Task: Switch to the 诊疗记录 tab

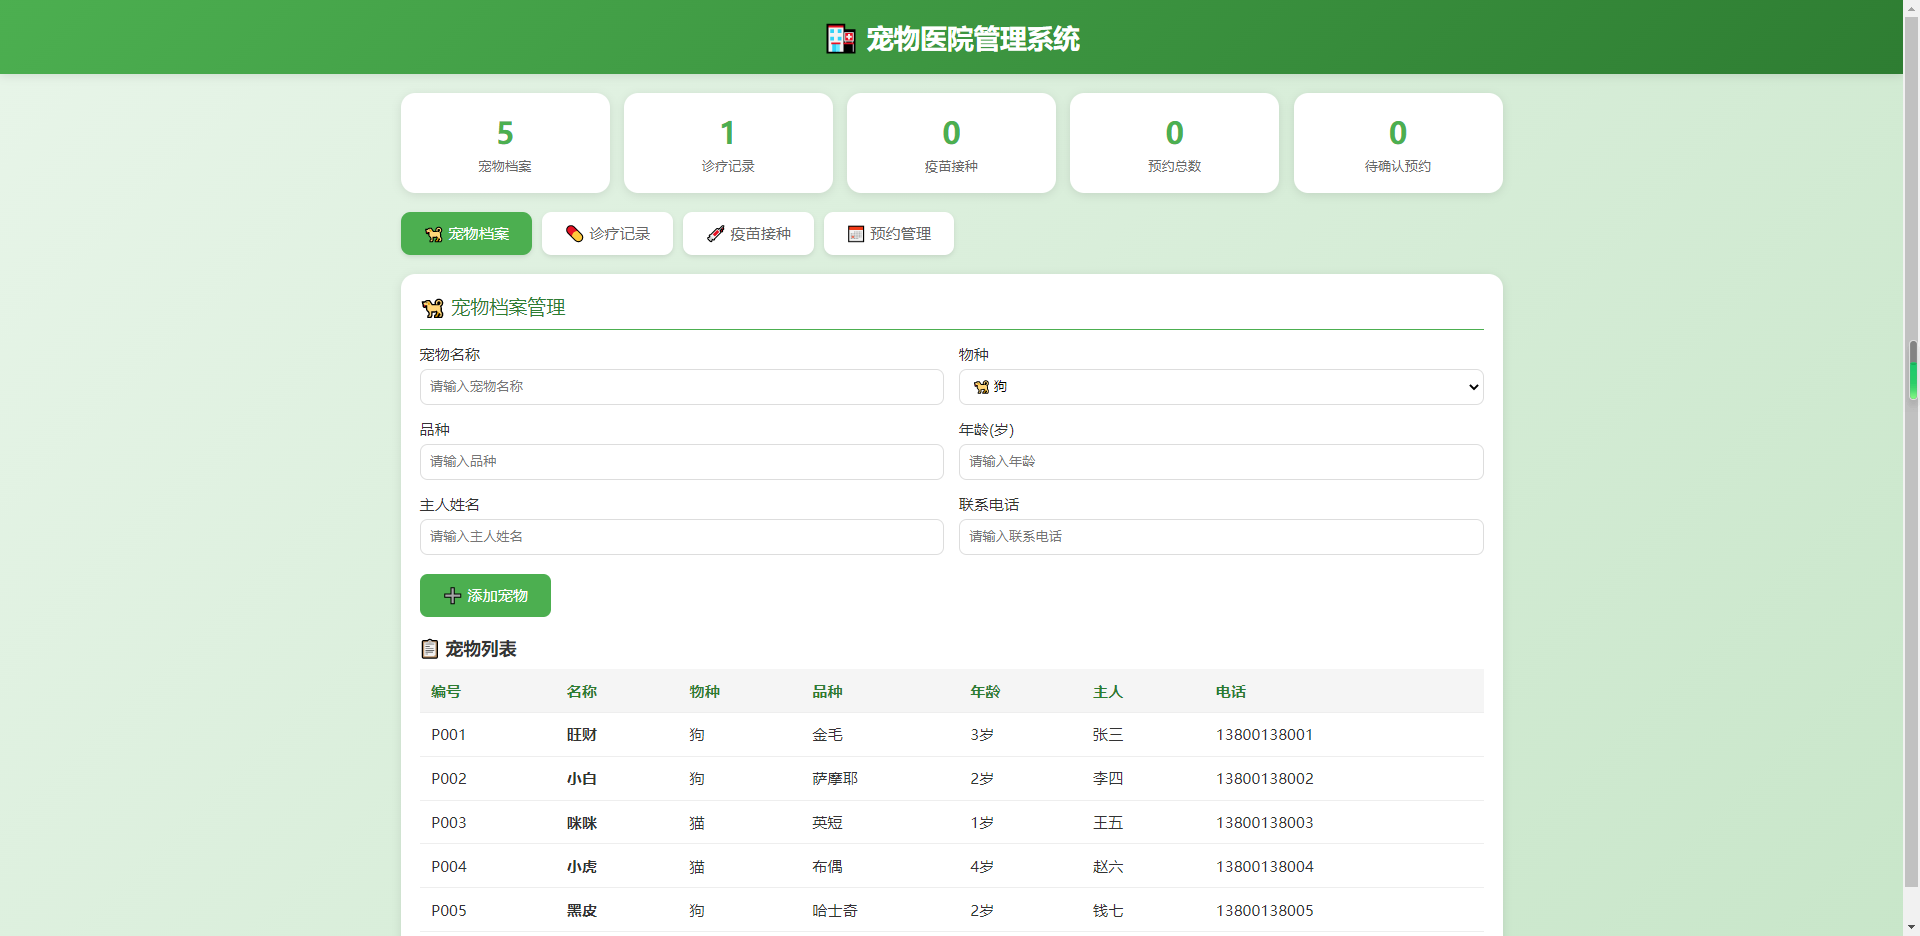Action: point(607,234)
